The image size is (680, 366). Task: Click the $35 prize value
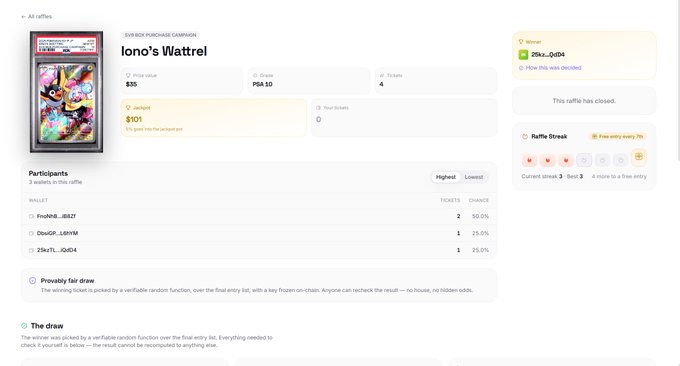131,85
